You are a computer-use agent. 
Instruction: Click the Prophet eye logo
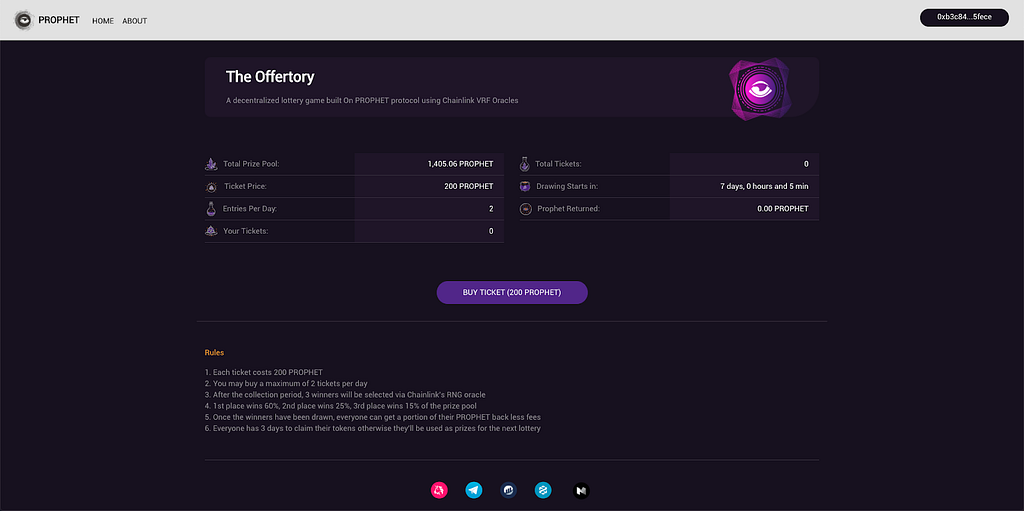click(24, 20)
